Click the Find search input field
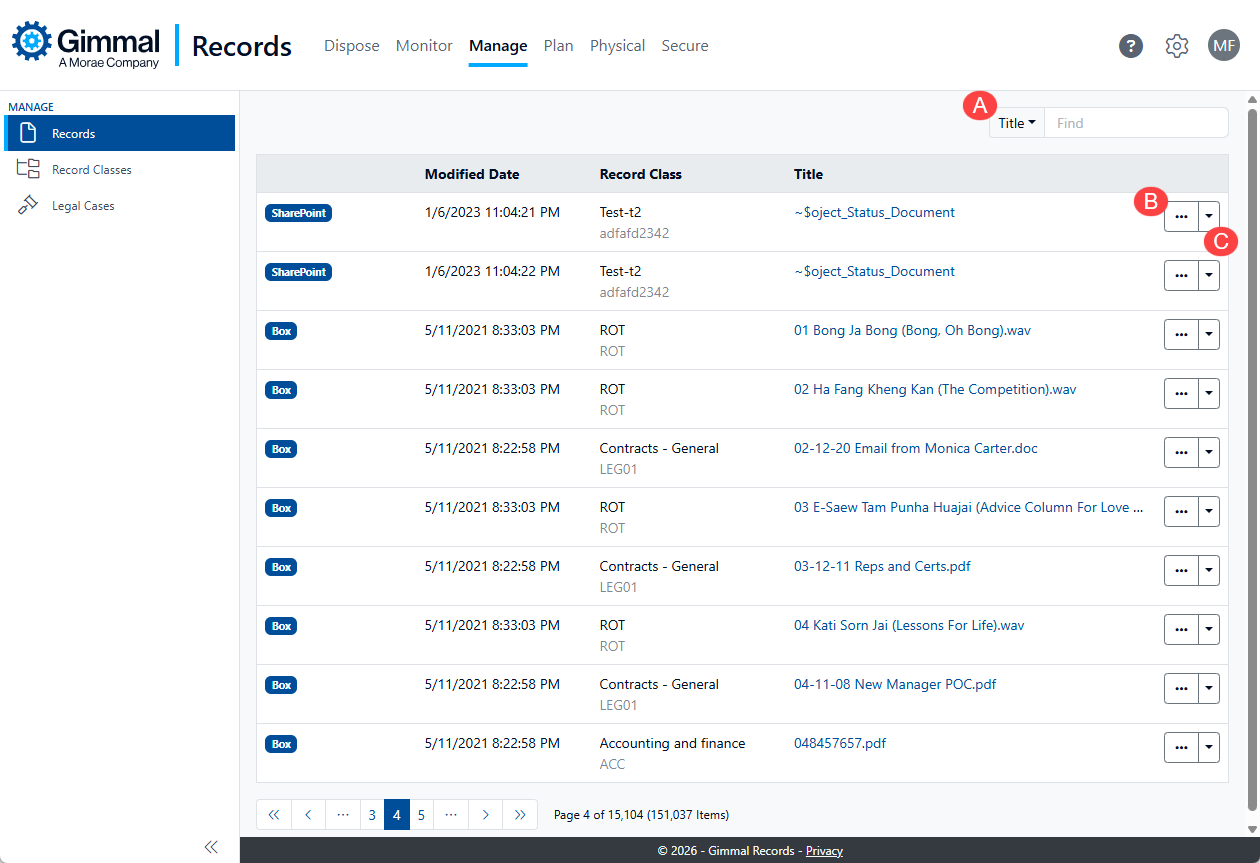This screenshot has height=863, width=1260. [x=1135, y=123]
